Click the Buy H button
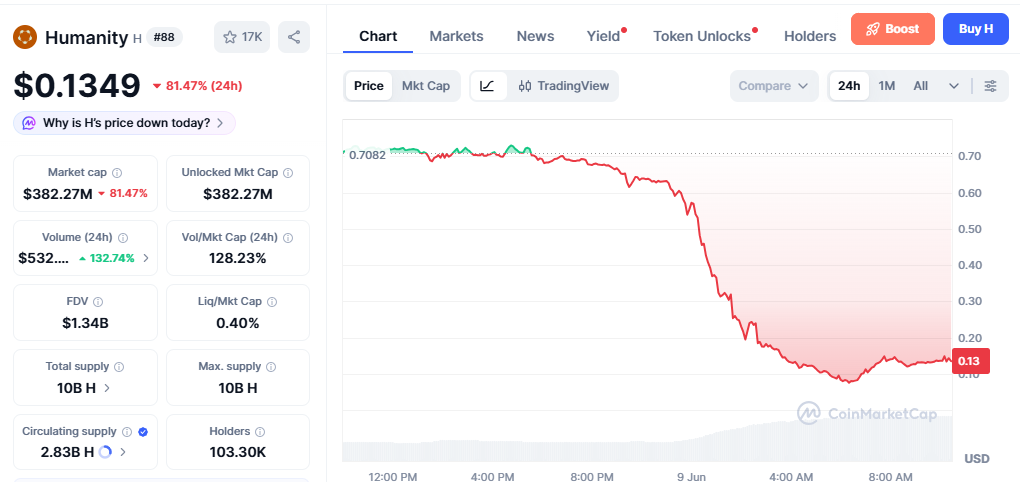The image size is (1020, 482). pyautogui.click(x=976, y=29)
